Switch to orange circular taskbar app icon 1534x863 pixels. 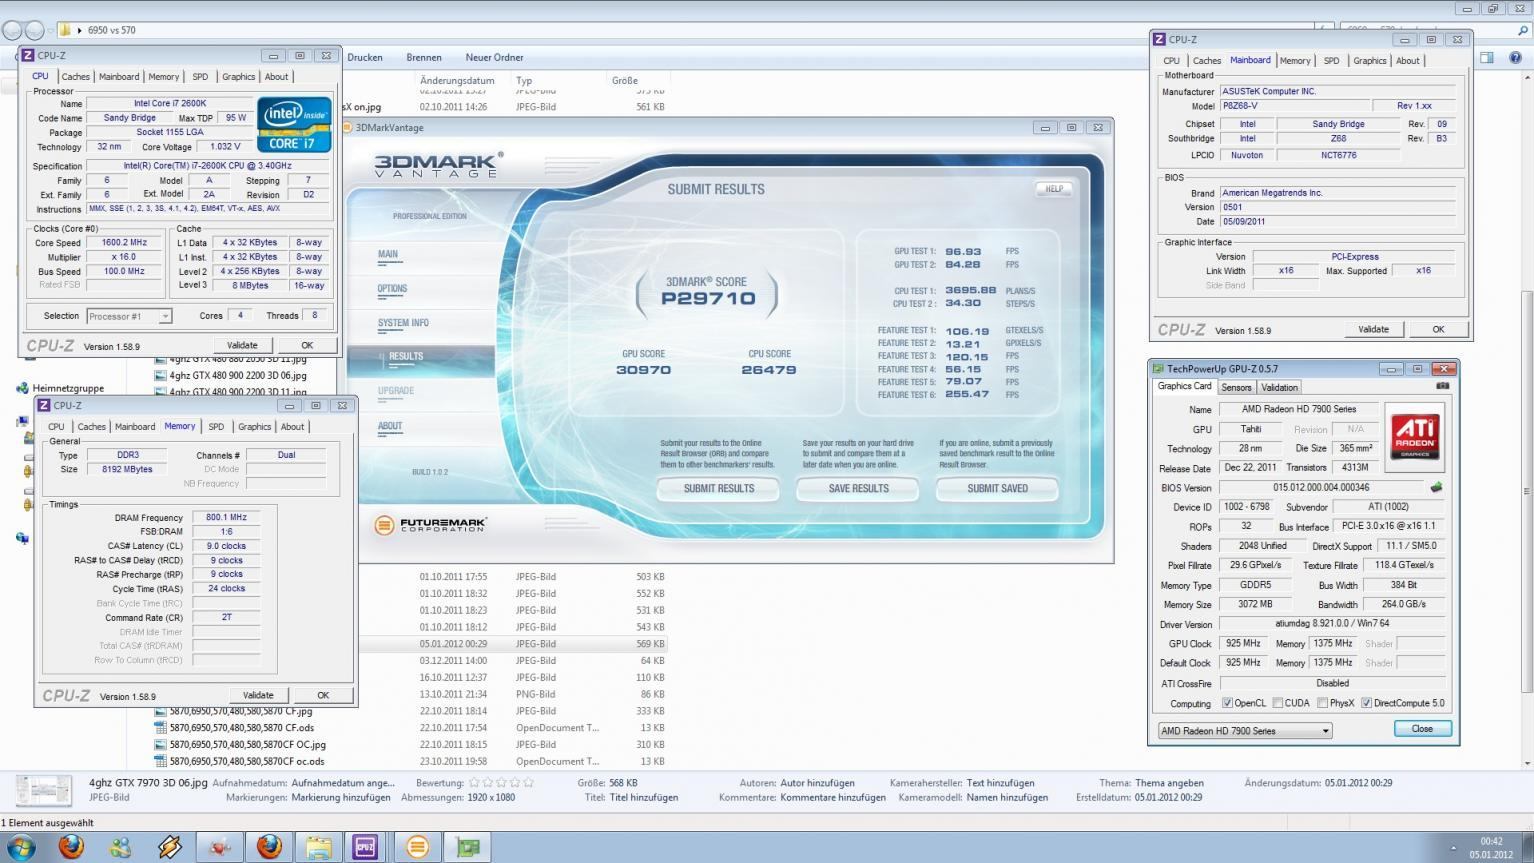pyautogui.click(x=417, y=848)
